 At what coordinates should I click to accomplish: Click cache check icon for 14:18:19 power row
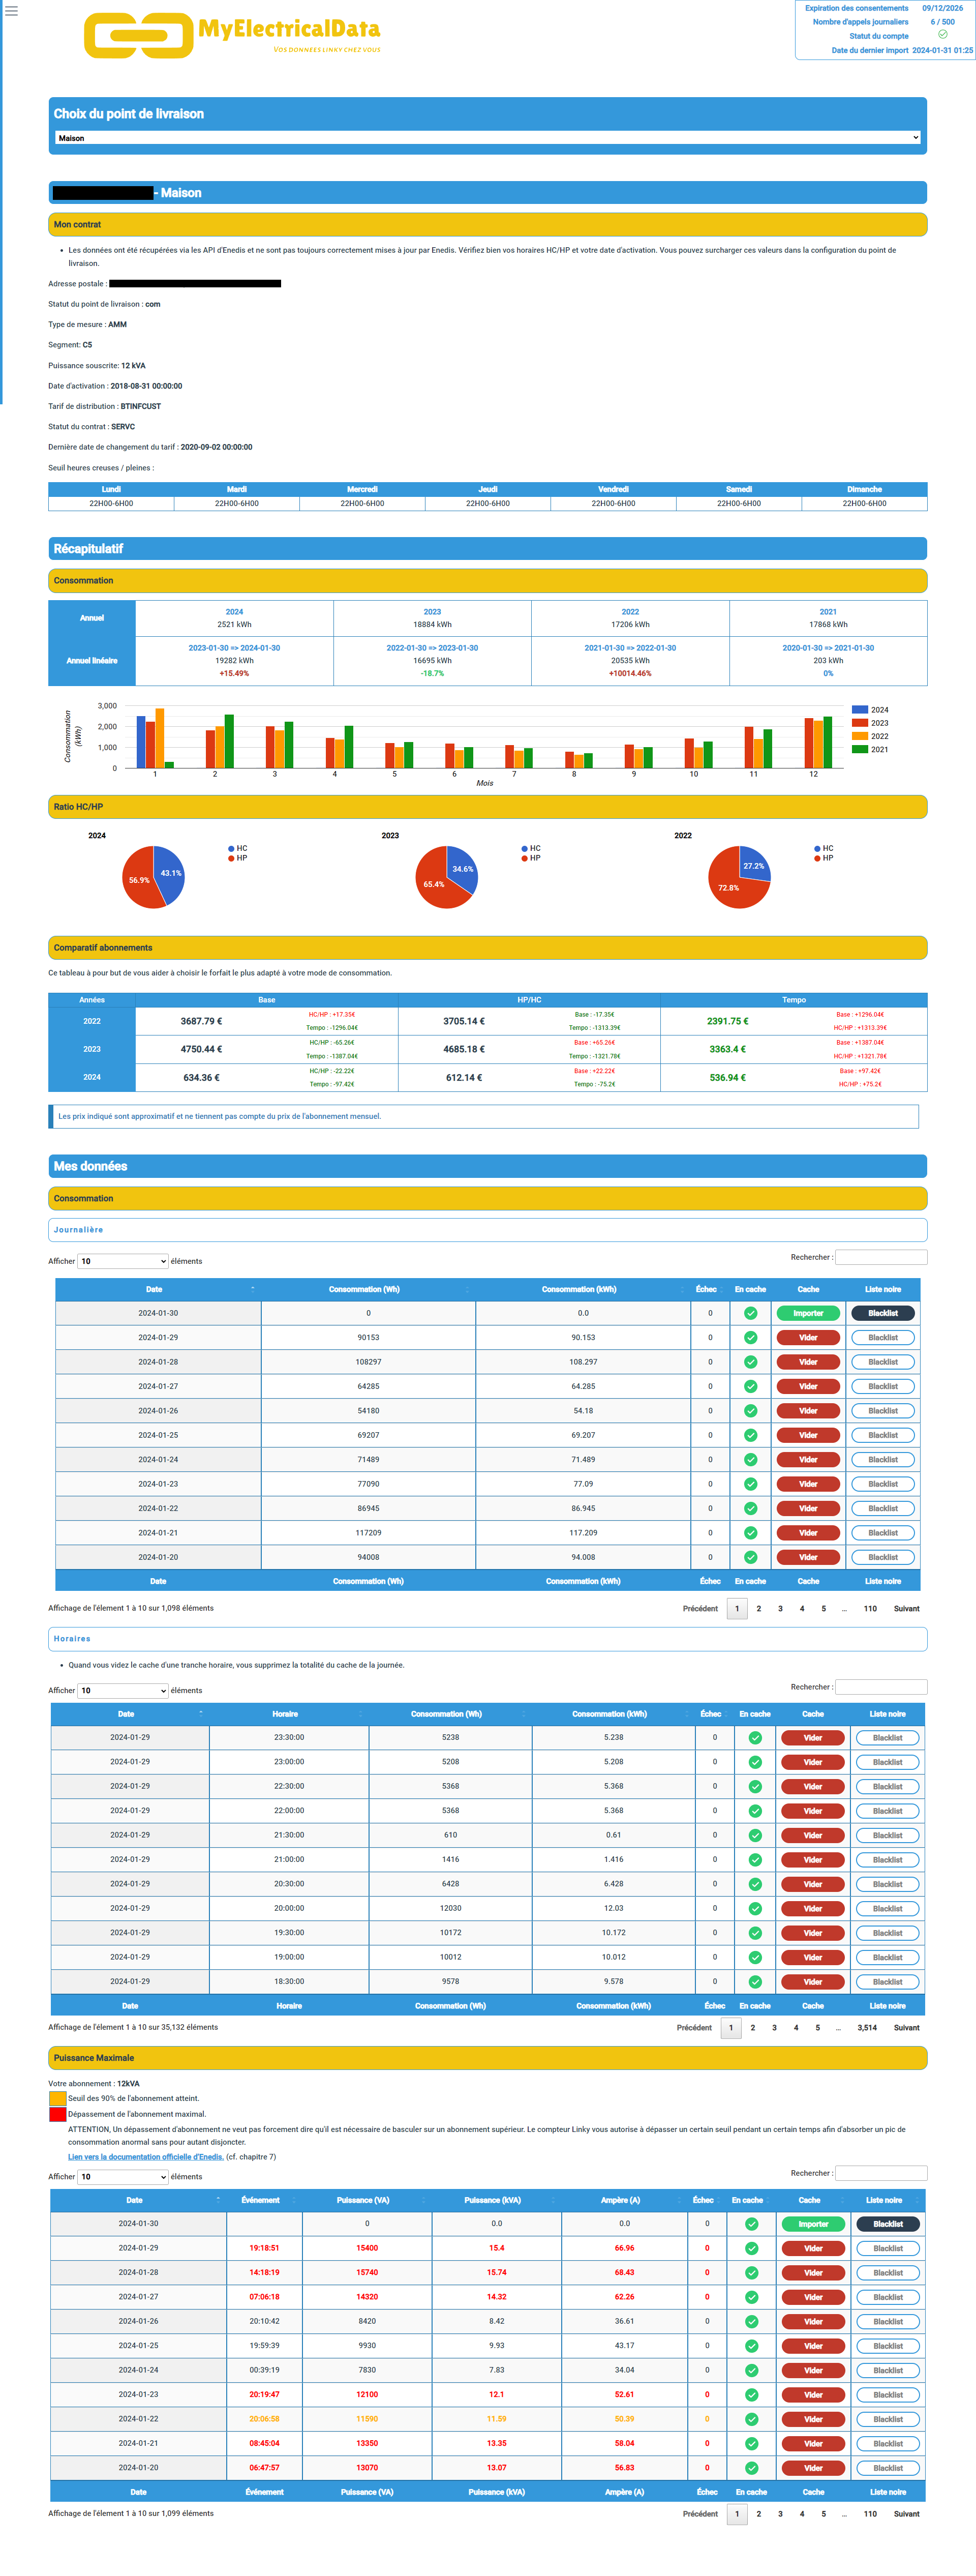click(751, 2273)
